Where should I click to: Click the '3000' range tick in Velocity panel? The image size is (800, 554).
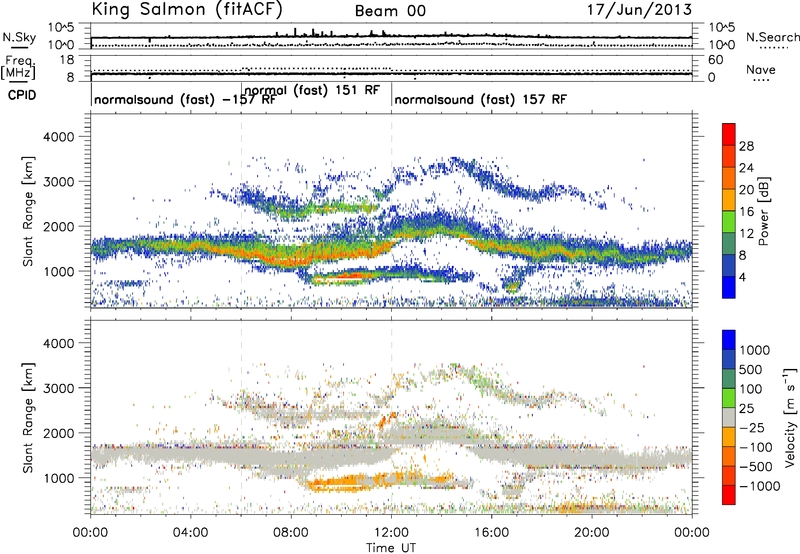pos(59,388)
